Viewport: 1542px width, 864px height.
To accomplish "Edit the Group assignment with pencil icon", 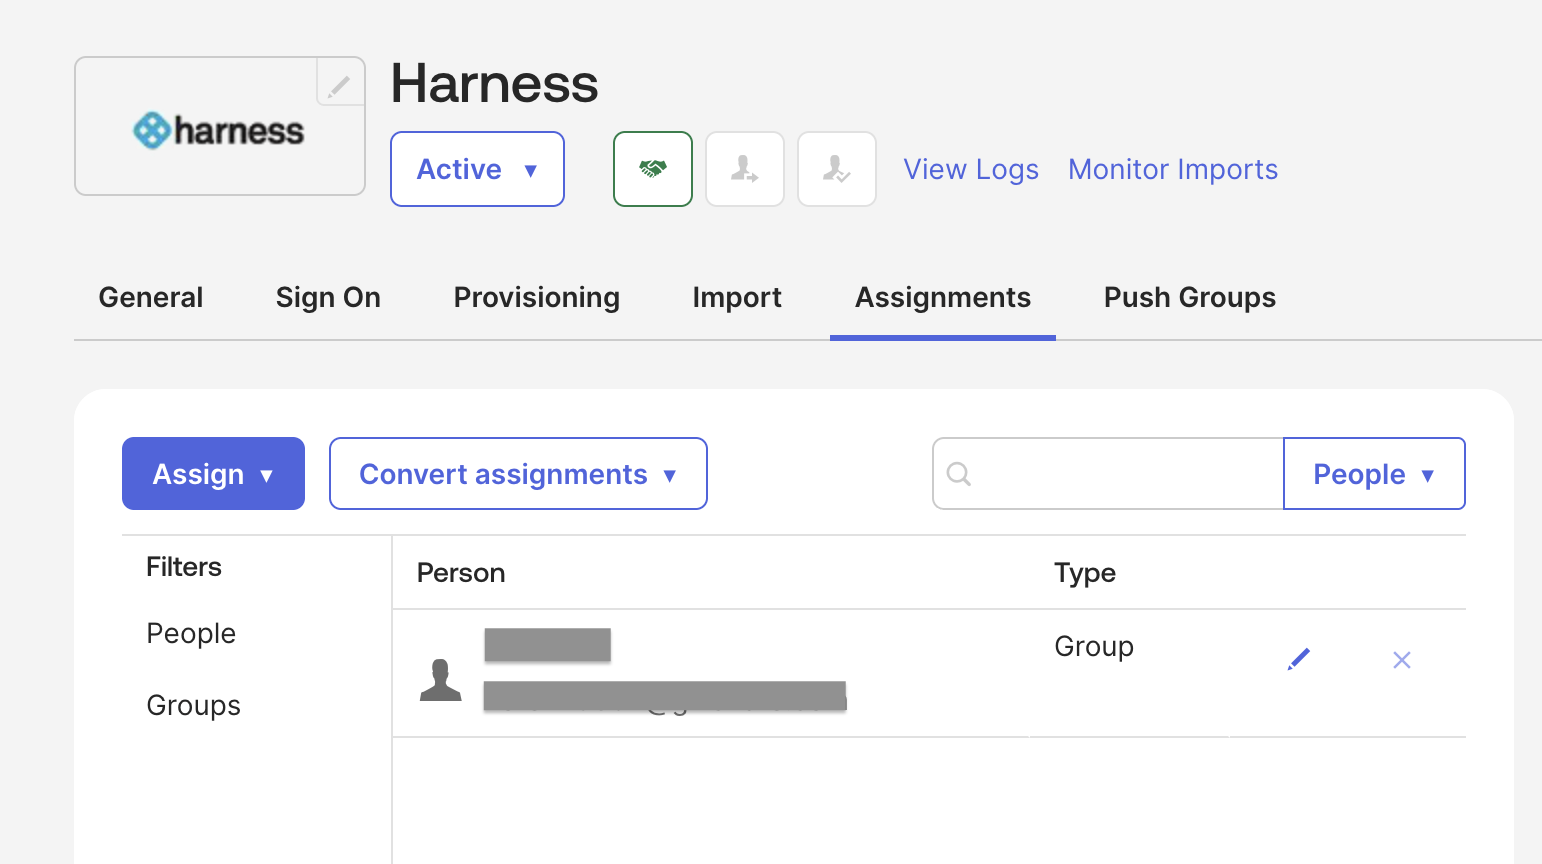I will click(x=1299, y=659).
